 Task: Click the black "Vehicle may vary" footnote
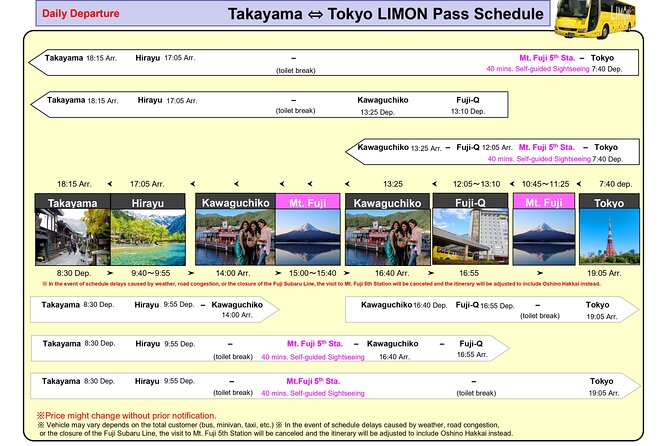[276, 429]
